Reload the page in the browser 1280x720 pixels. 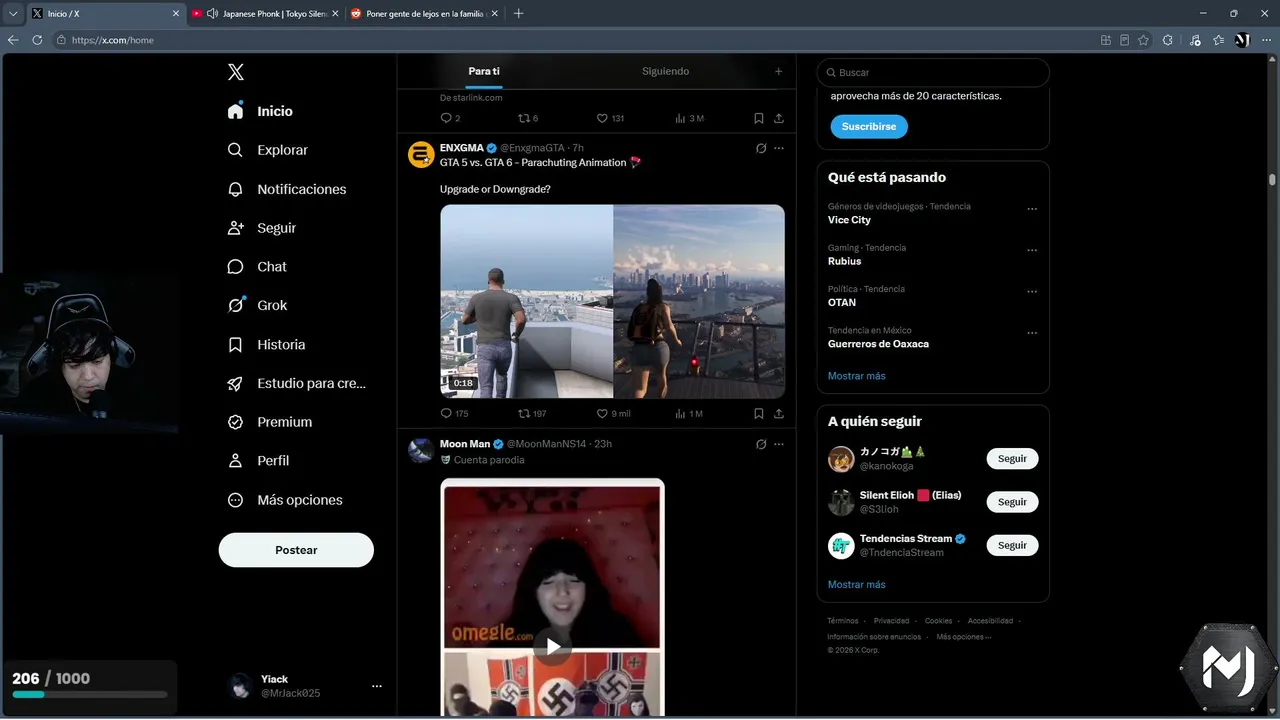[x=37, y=40]
